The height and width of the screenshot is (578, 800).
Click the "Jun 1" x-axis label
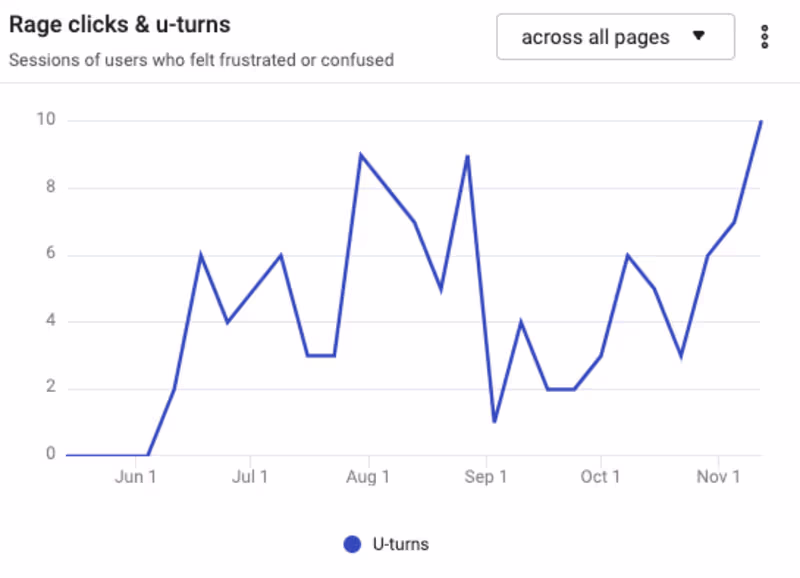coord(136,477)
